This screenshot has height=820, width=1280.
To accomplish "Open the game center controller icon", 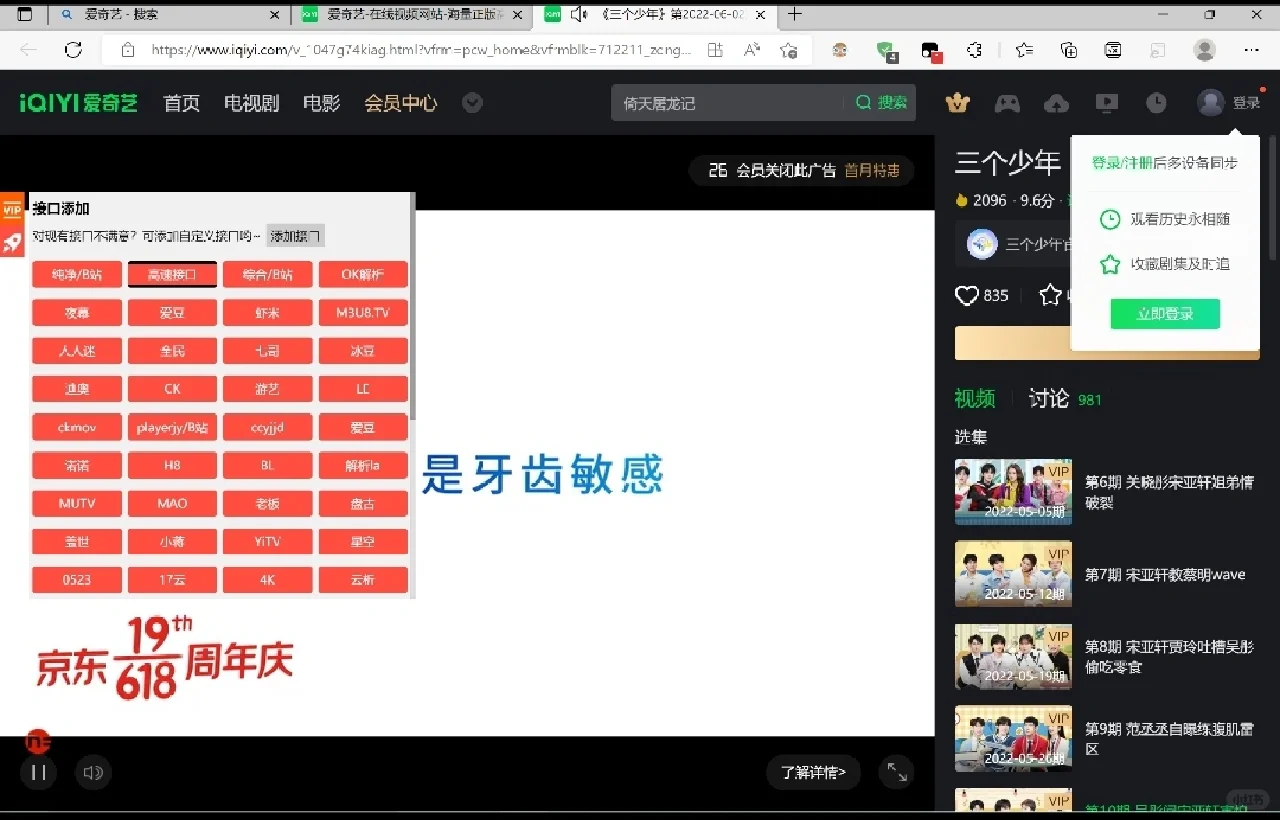I will [x=1007, y=102].
